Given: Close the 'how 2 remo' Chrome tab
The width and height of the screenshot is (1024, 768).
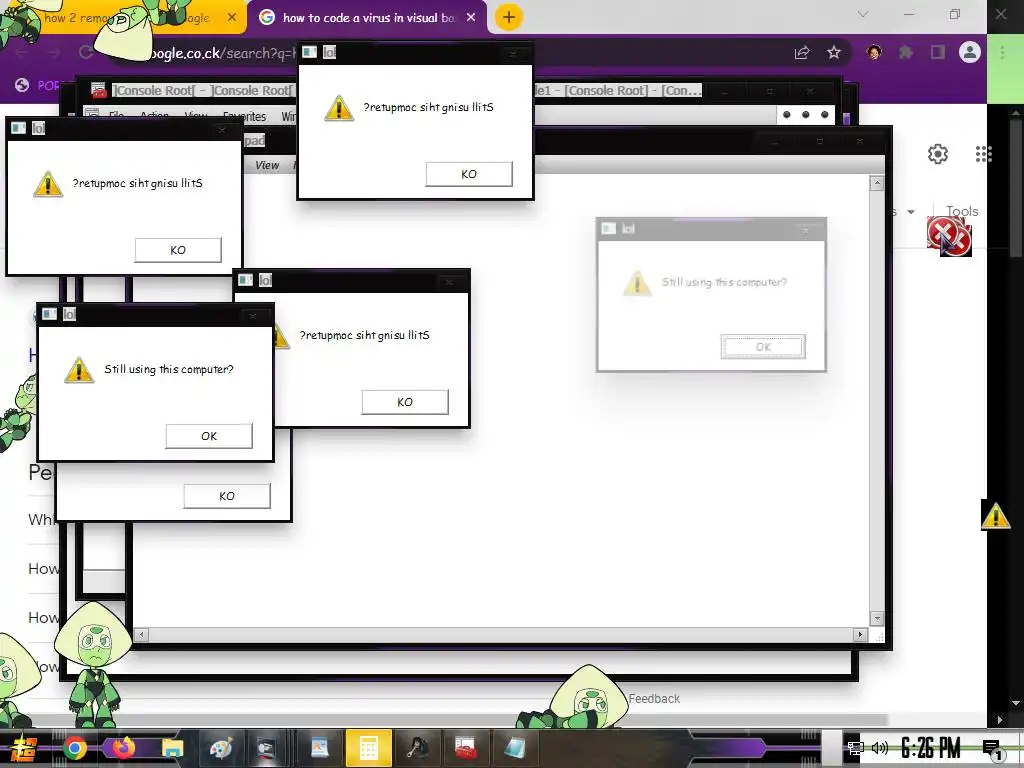Looking at the screenshot, I should click(232, 18).
